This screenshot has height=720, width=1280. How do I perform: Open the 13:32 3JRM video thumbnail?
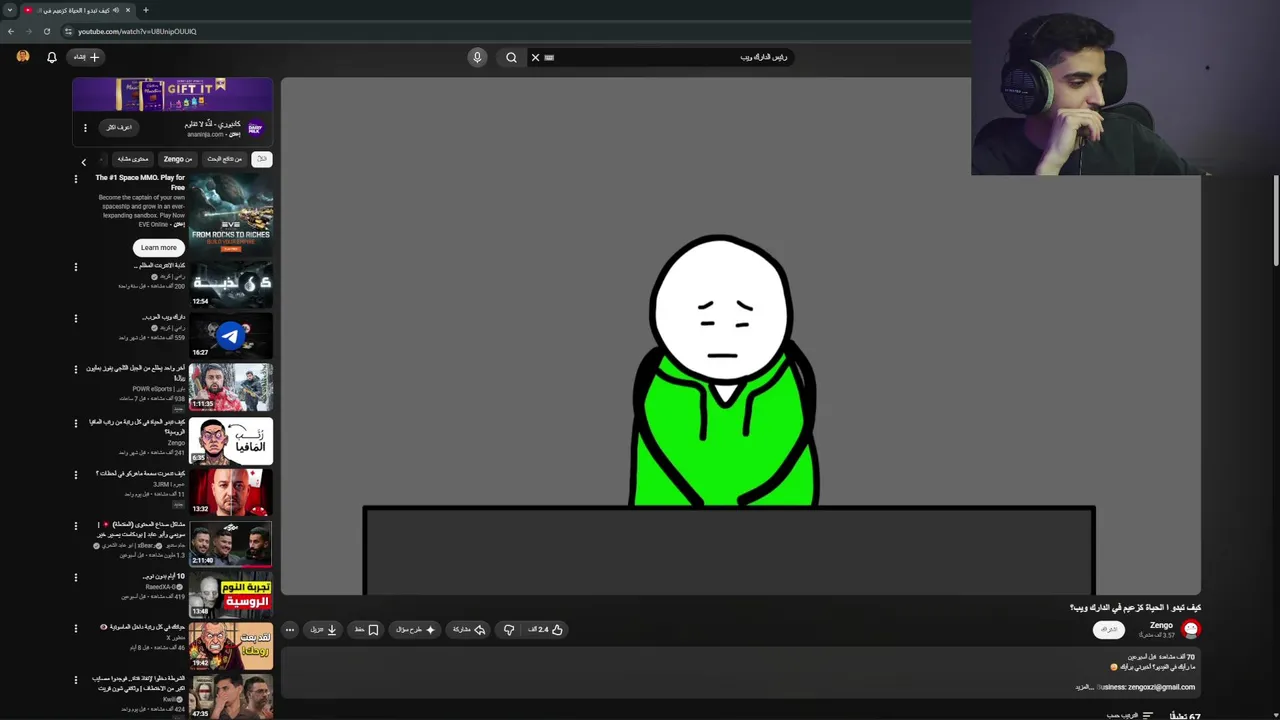[x=231, y=491]
